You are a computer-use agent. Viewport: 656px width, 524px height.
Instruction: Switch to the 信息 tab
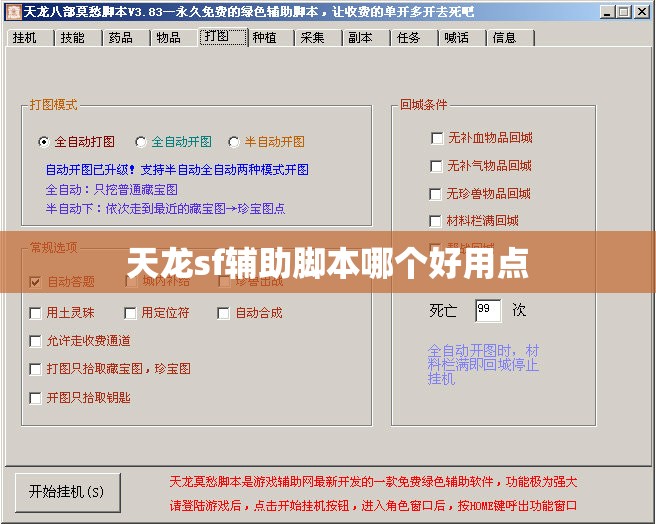(x=510, y=38)
